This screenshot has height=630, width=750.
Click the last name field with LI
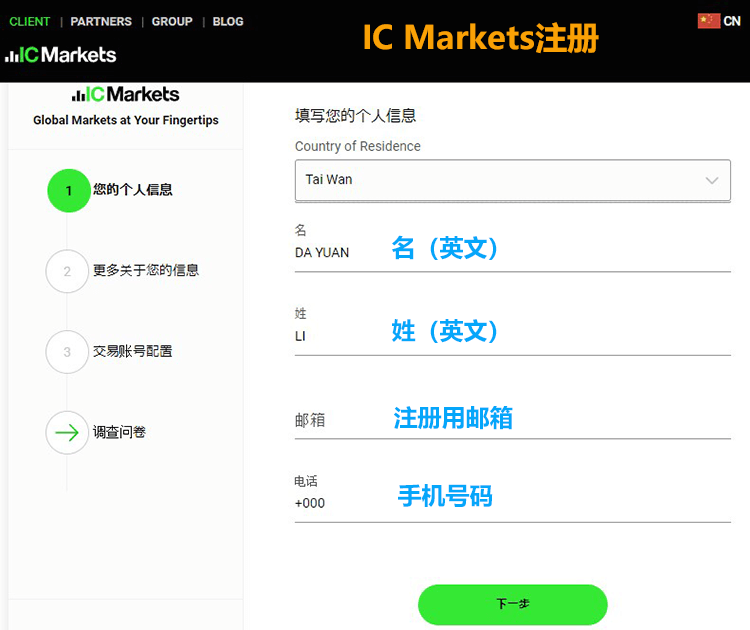[x=513, y=336]
